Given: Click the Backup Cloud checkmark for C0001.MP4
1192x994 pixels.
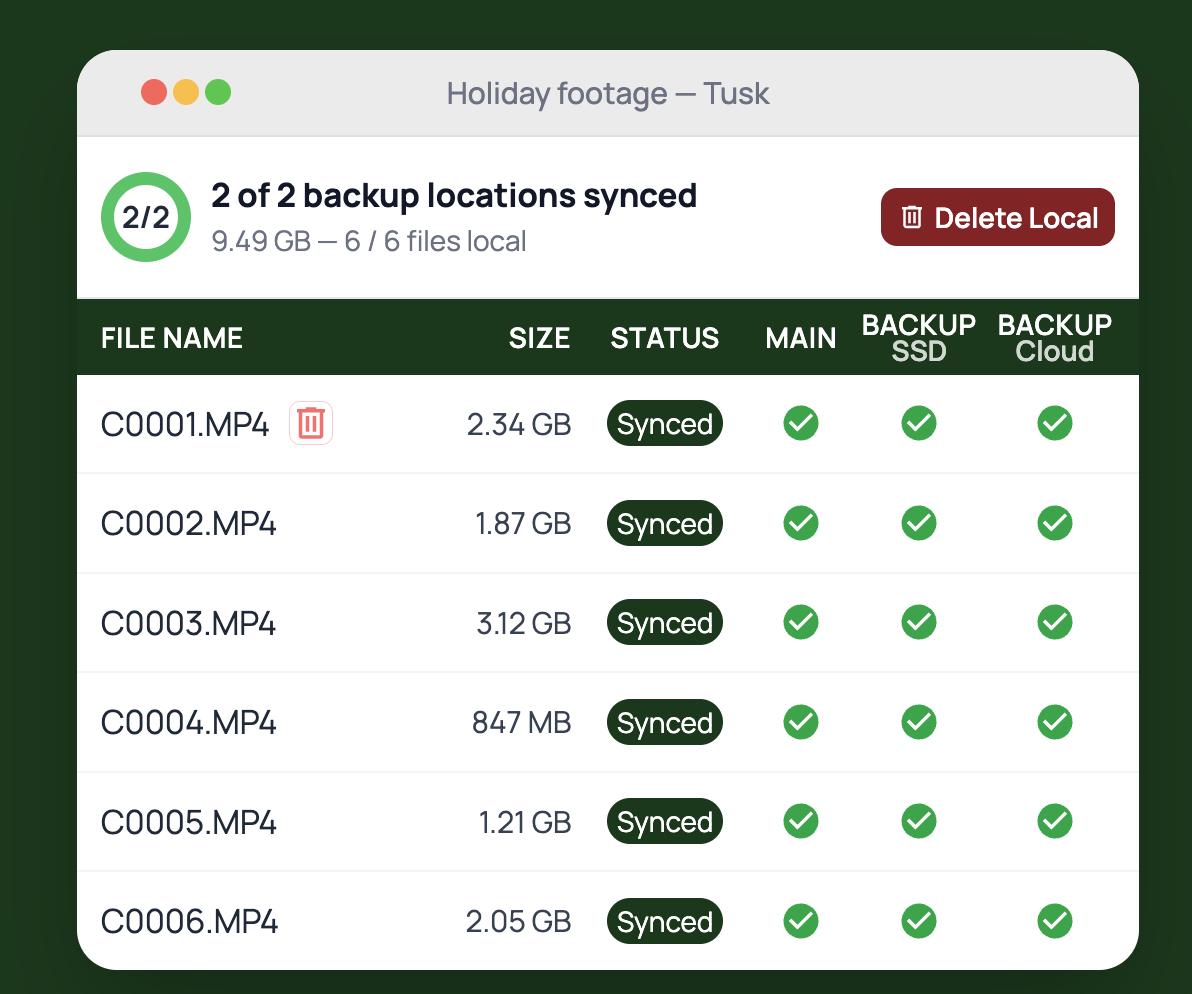Looking at the screenshot, I should (x=1054, y=423).
